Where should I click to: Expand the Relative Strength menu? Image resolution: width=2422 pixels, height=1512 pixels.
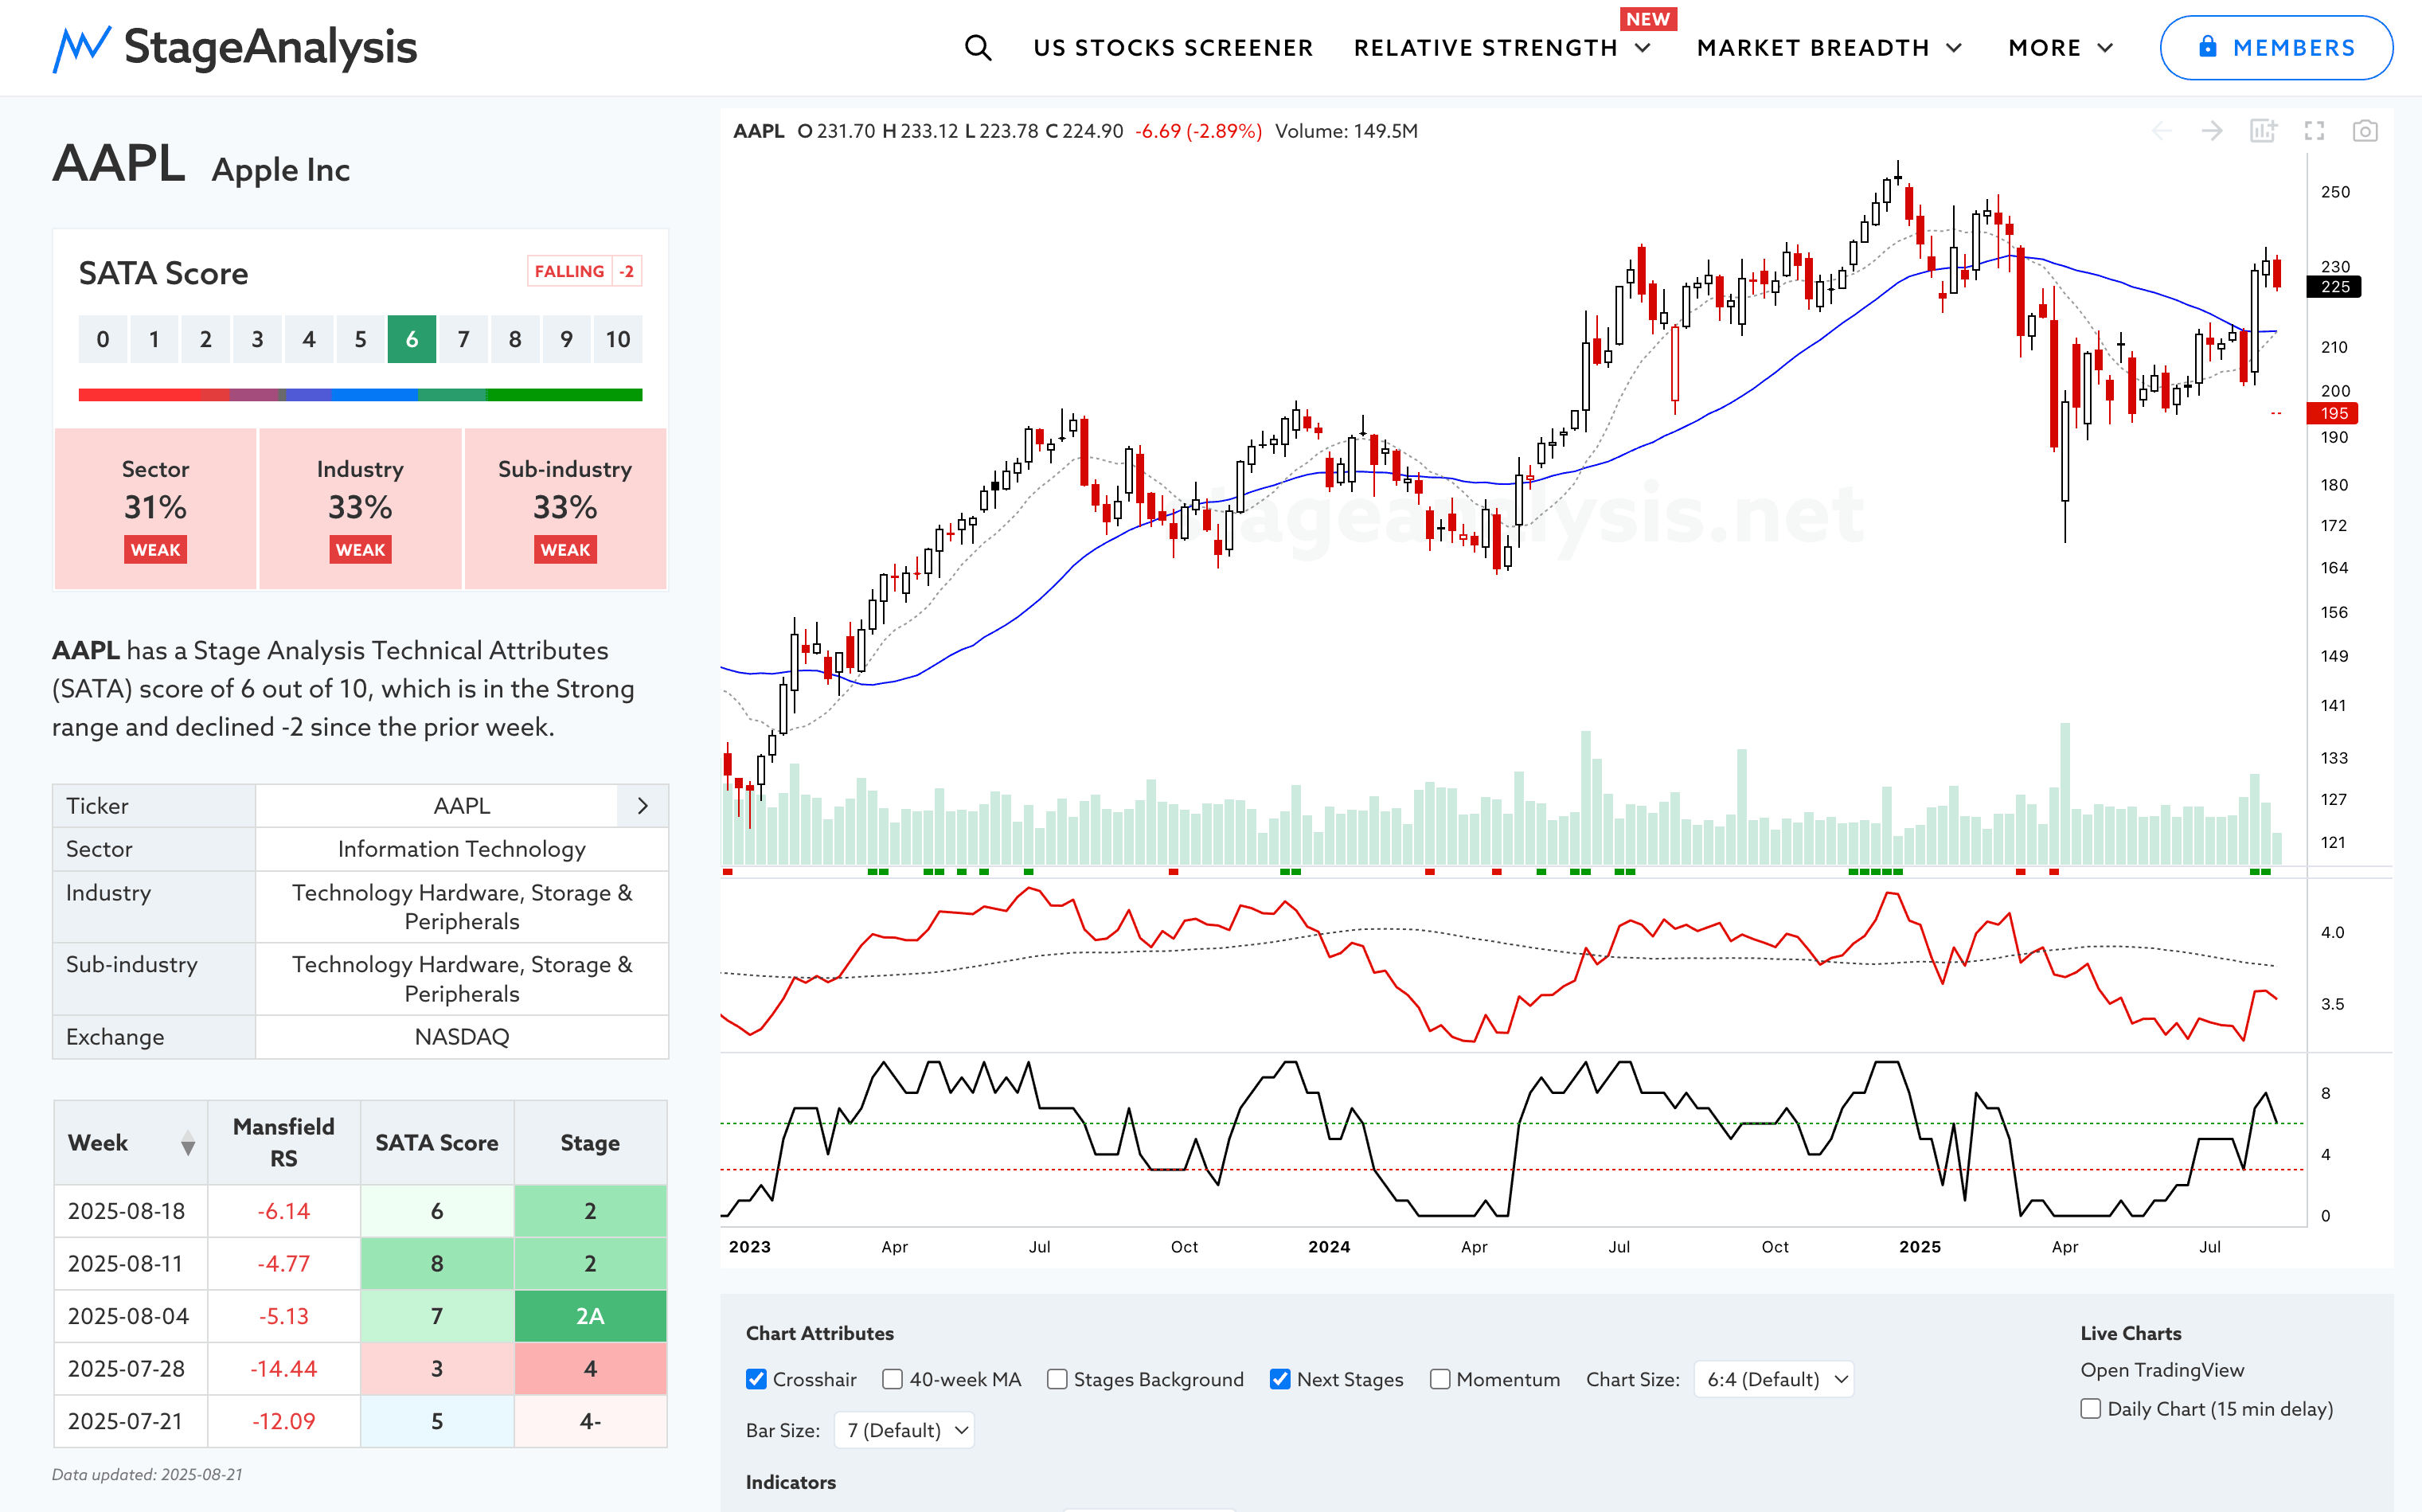1502,48
